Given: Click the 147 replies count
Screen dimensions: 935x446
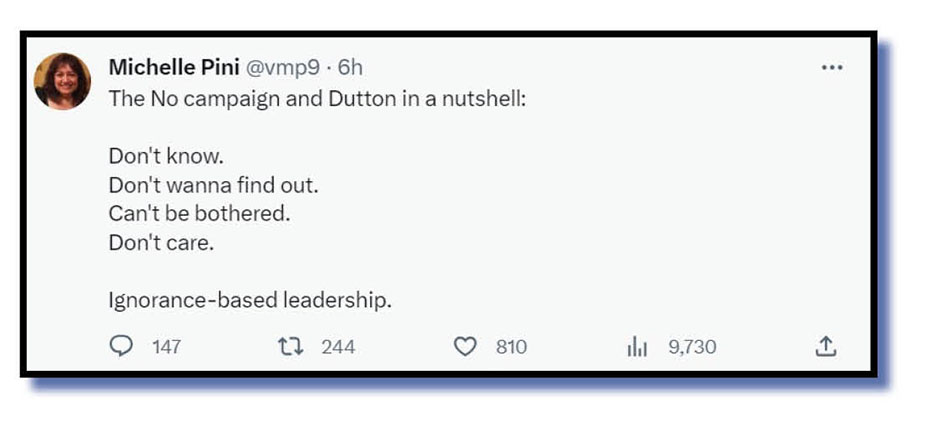Looking at the screenshot, I should click(166, 347).
